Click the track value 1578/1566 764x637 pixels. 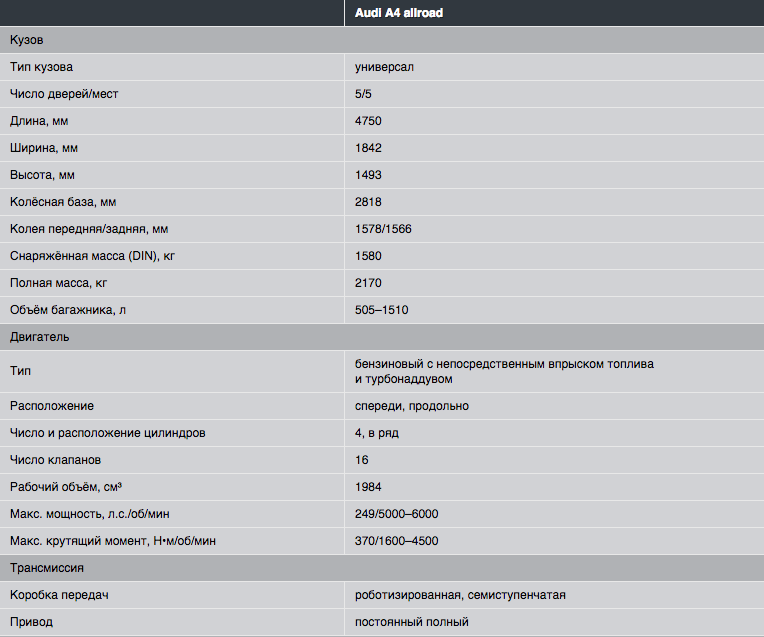click(x=383, y=229)
